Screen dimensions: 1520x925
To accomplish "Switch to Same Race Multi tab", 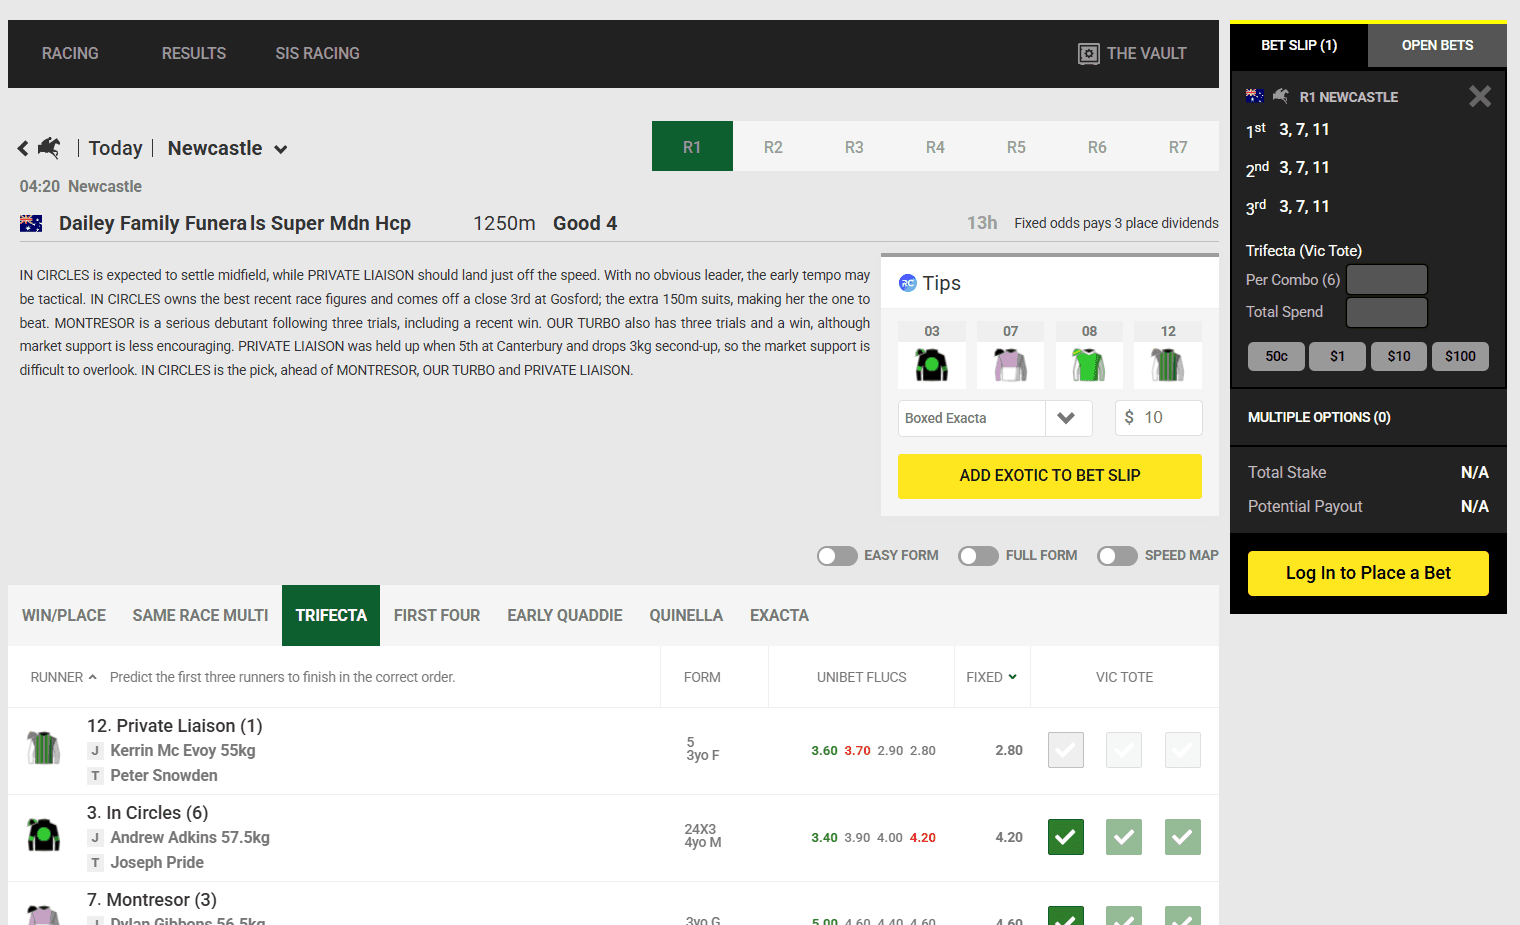I will coord(200,616).
